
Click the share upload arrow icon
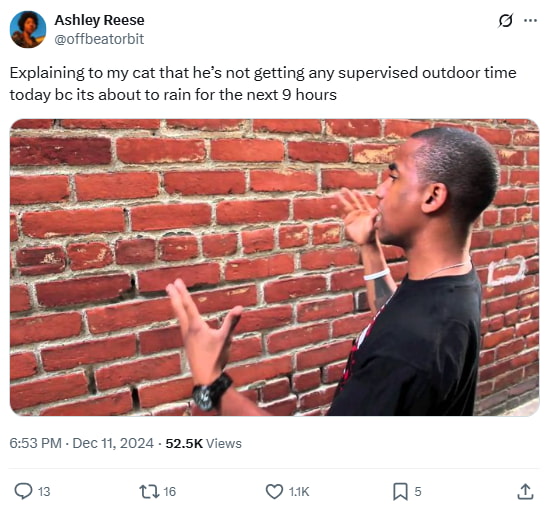tap(525, 492)
